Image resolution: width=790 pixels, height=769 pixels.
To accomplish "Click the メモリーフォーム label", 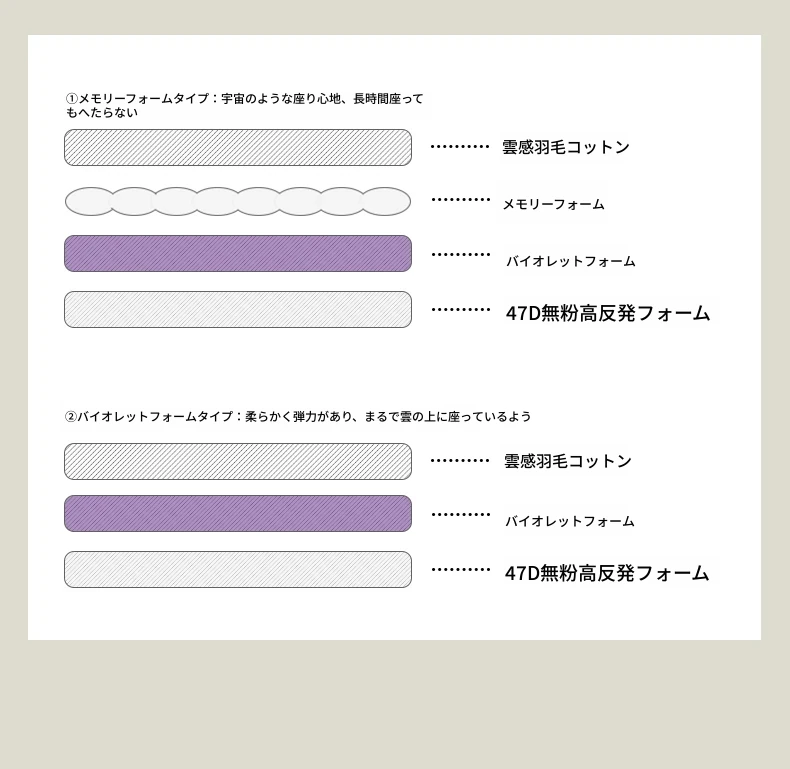I will pyautogui.click(x=553, y=204).
